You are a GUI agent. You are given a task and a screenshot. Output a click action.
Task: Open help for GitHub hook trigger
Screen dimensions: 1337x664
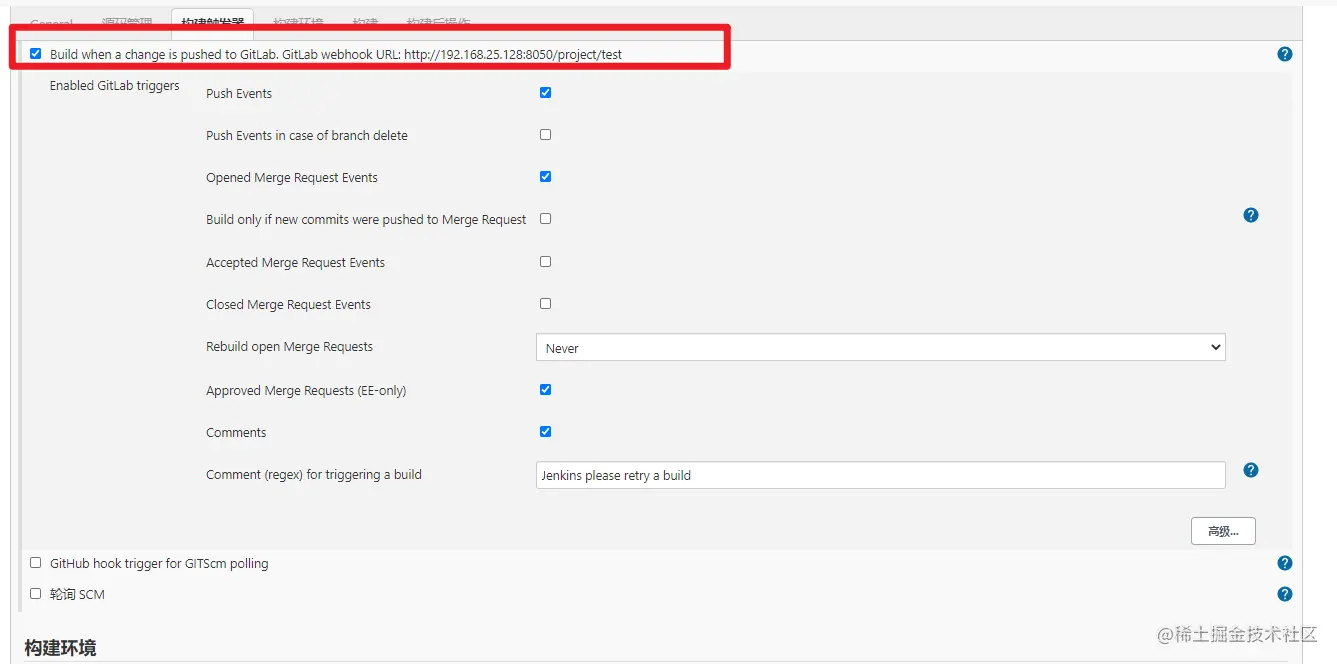point(1285,563)
